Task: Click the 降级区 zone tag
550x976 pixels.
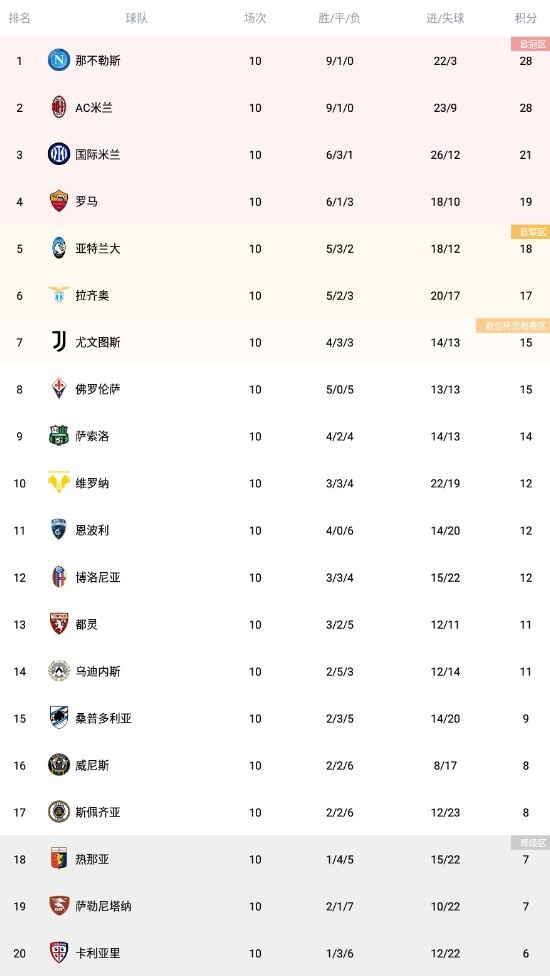Action: click(x=530, y=843)
